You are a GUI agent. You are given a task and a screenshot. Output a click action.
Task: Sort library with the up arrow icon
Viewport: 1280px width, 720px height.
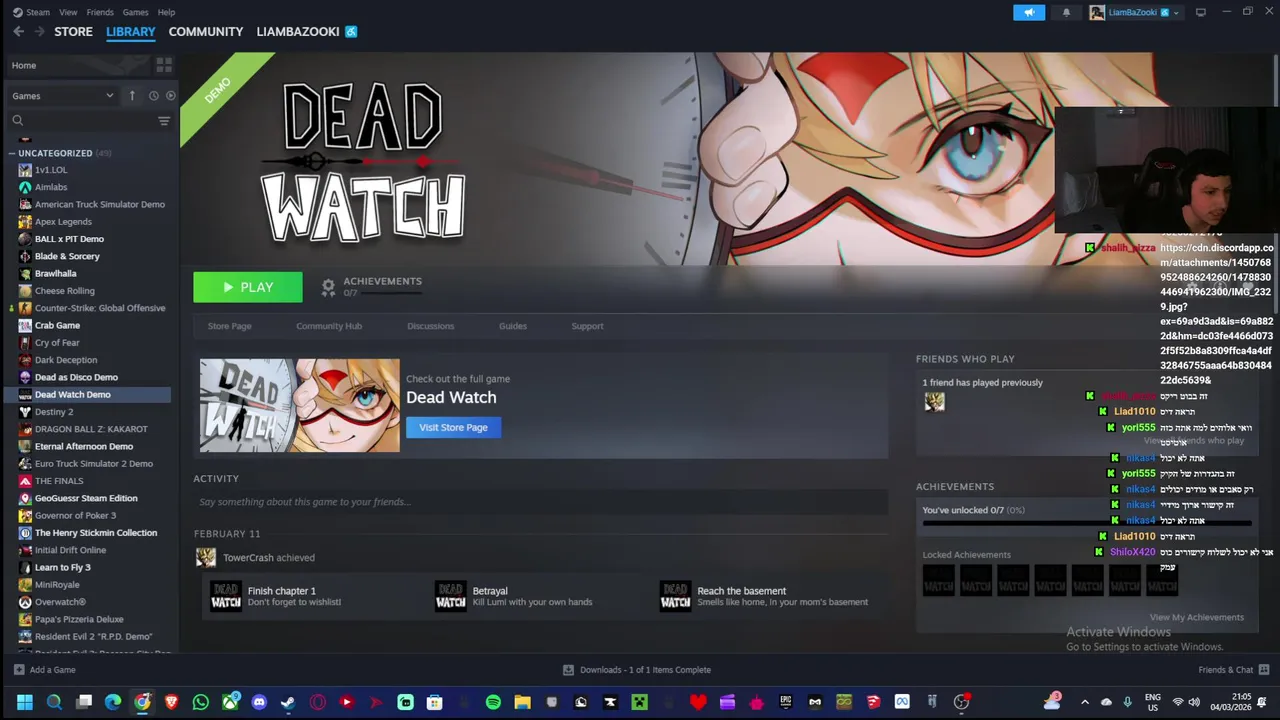click(x=132, y=95)
